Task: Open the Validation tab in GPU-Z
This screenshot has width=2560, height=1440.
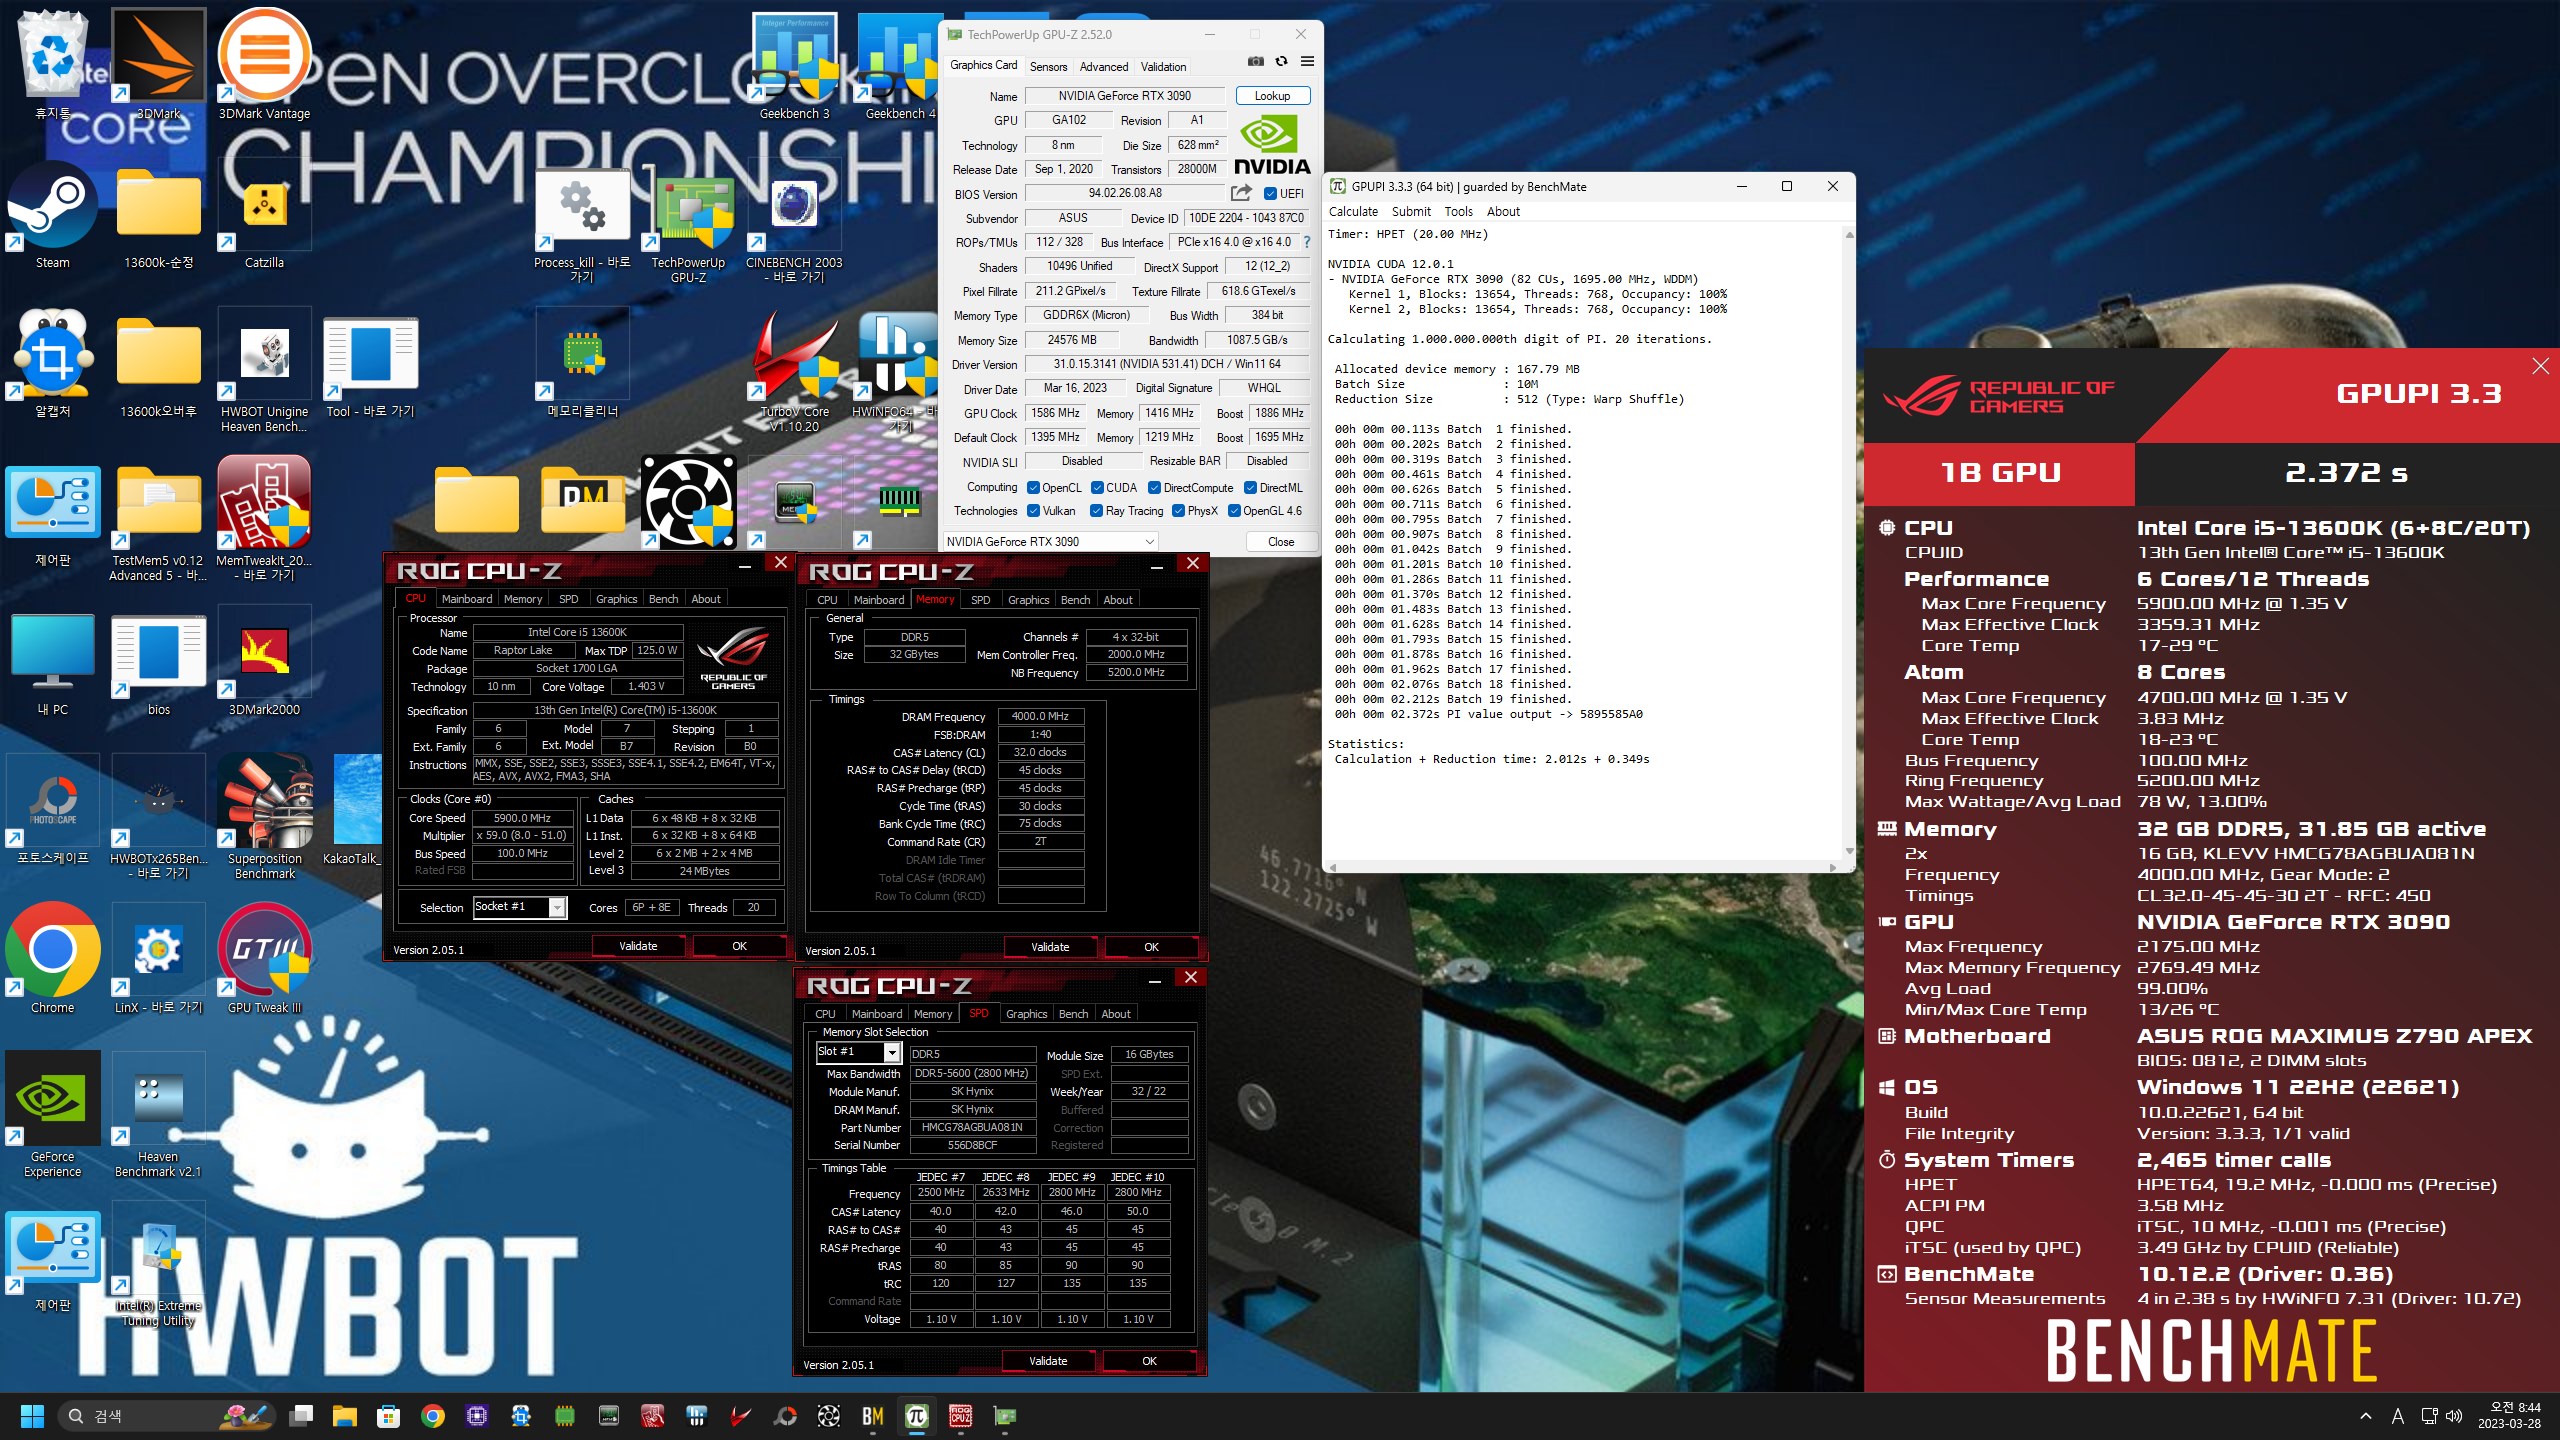Action: [x=1163, y=67]
